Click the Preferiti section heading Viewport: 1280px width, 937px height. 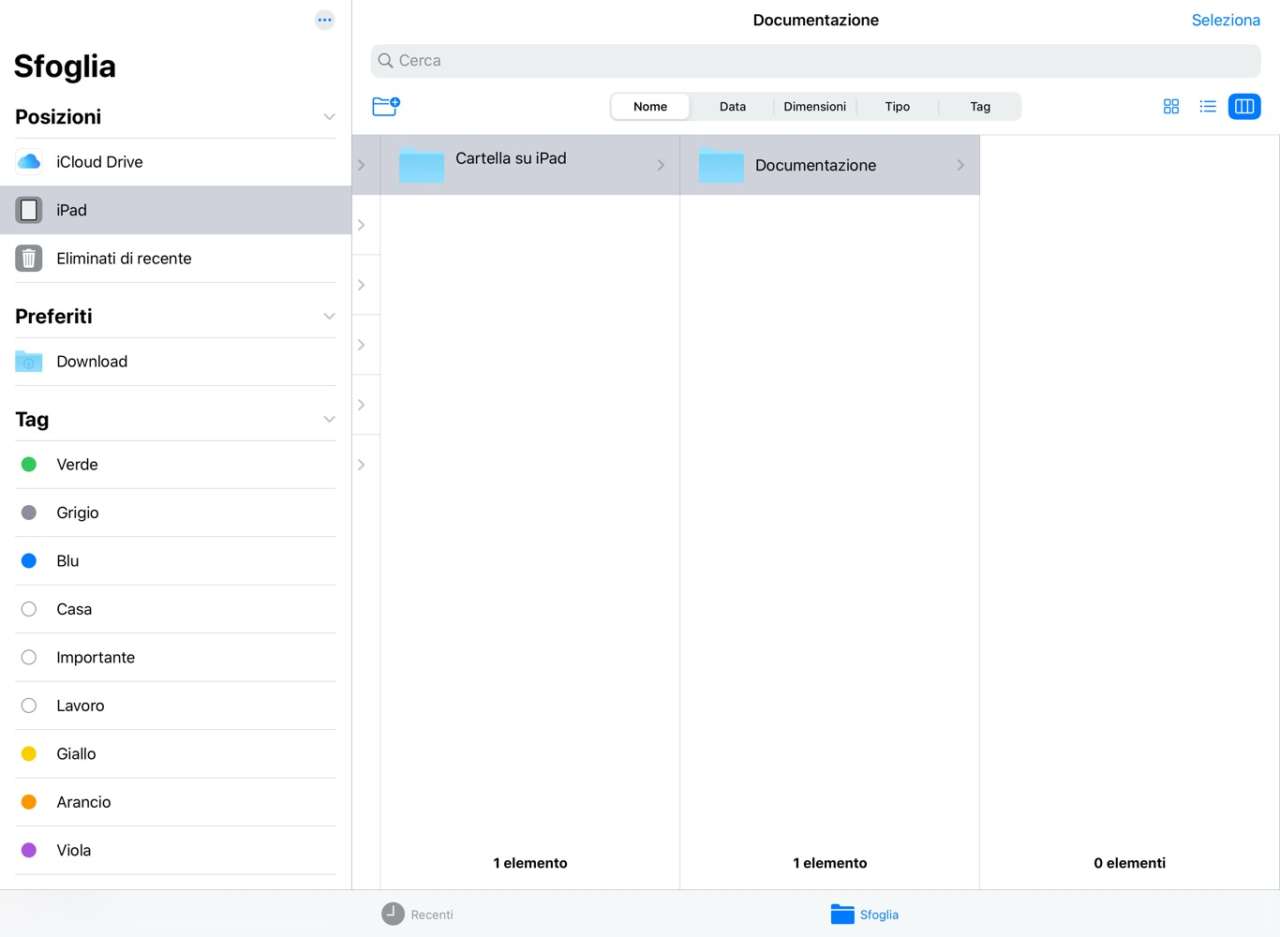[54, 316]
